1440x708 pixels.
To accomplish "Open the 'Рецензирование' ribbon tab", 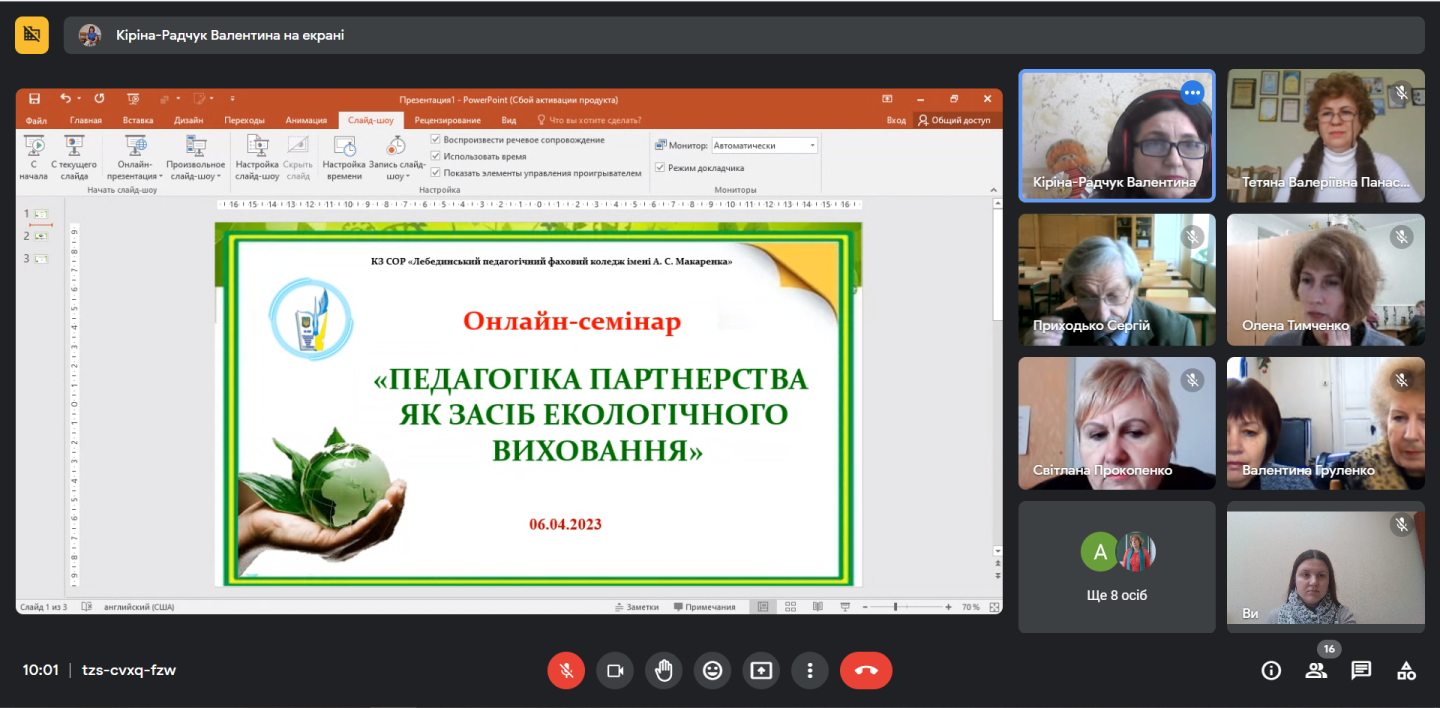I will [x=447, y=120].
